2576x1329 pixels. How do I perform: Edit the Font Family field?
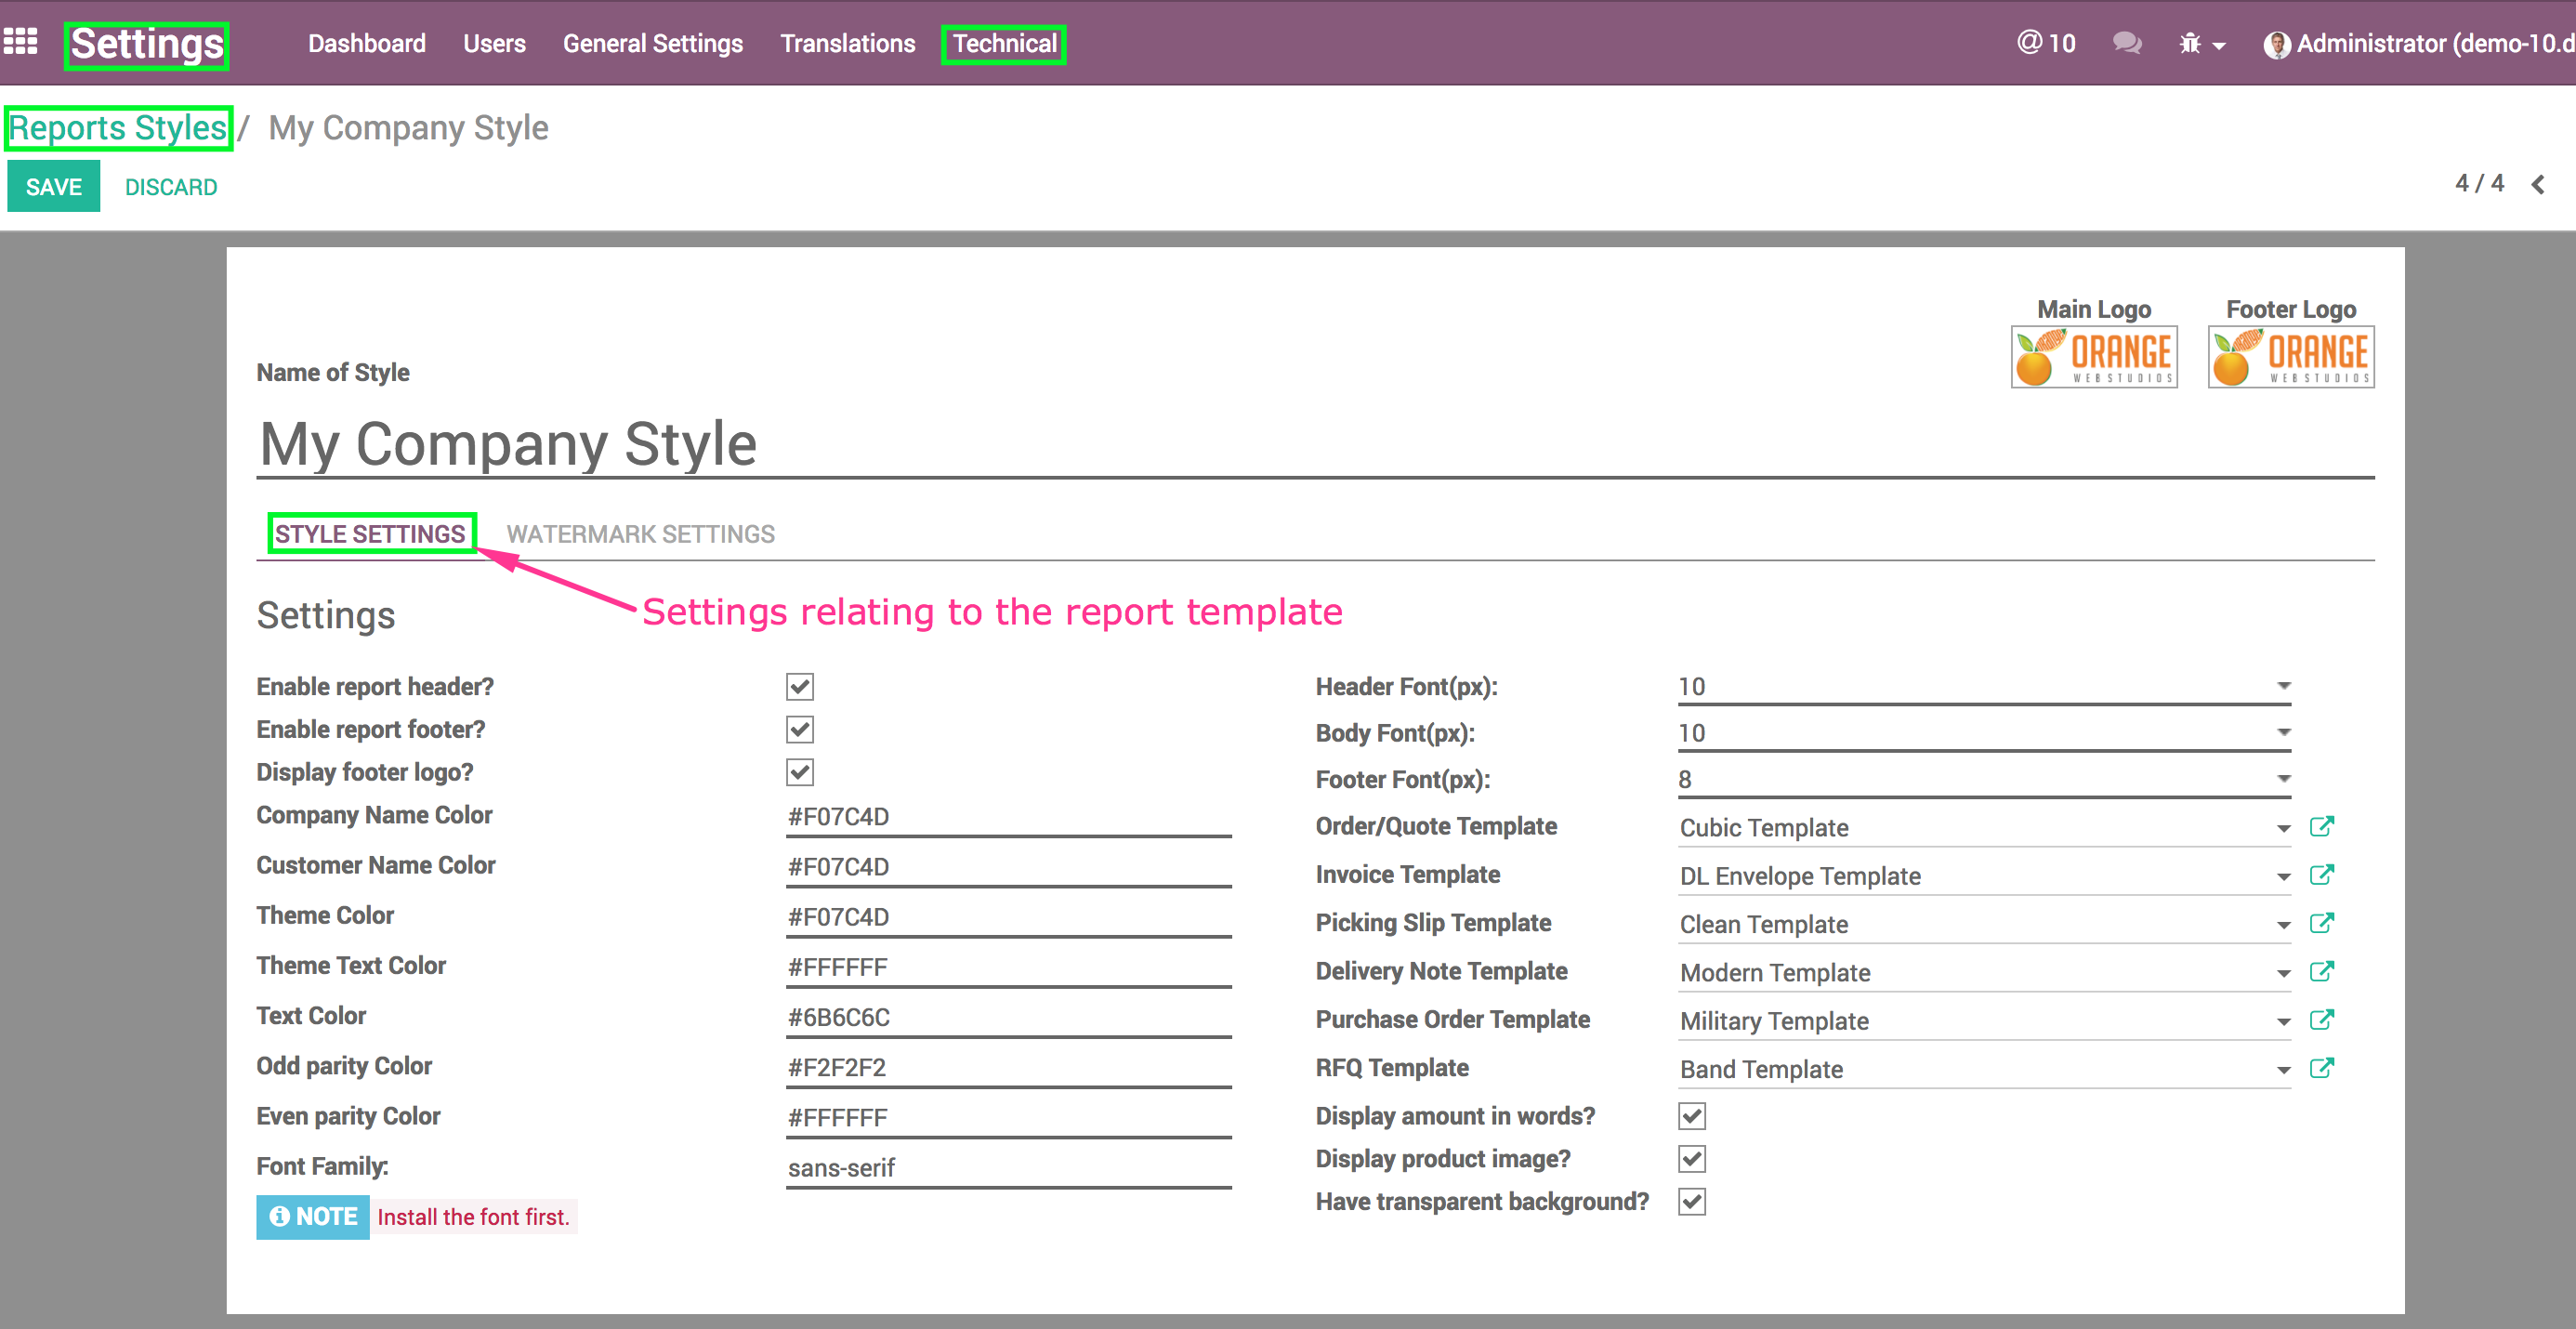[1008, 1168]
